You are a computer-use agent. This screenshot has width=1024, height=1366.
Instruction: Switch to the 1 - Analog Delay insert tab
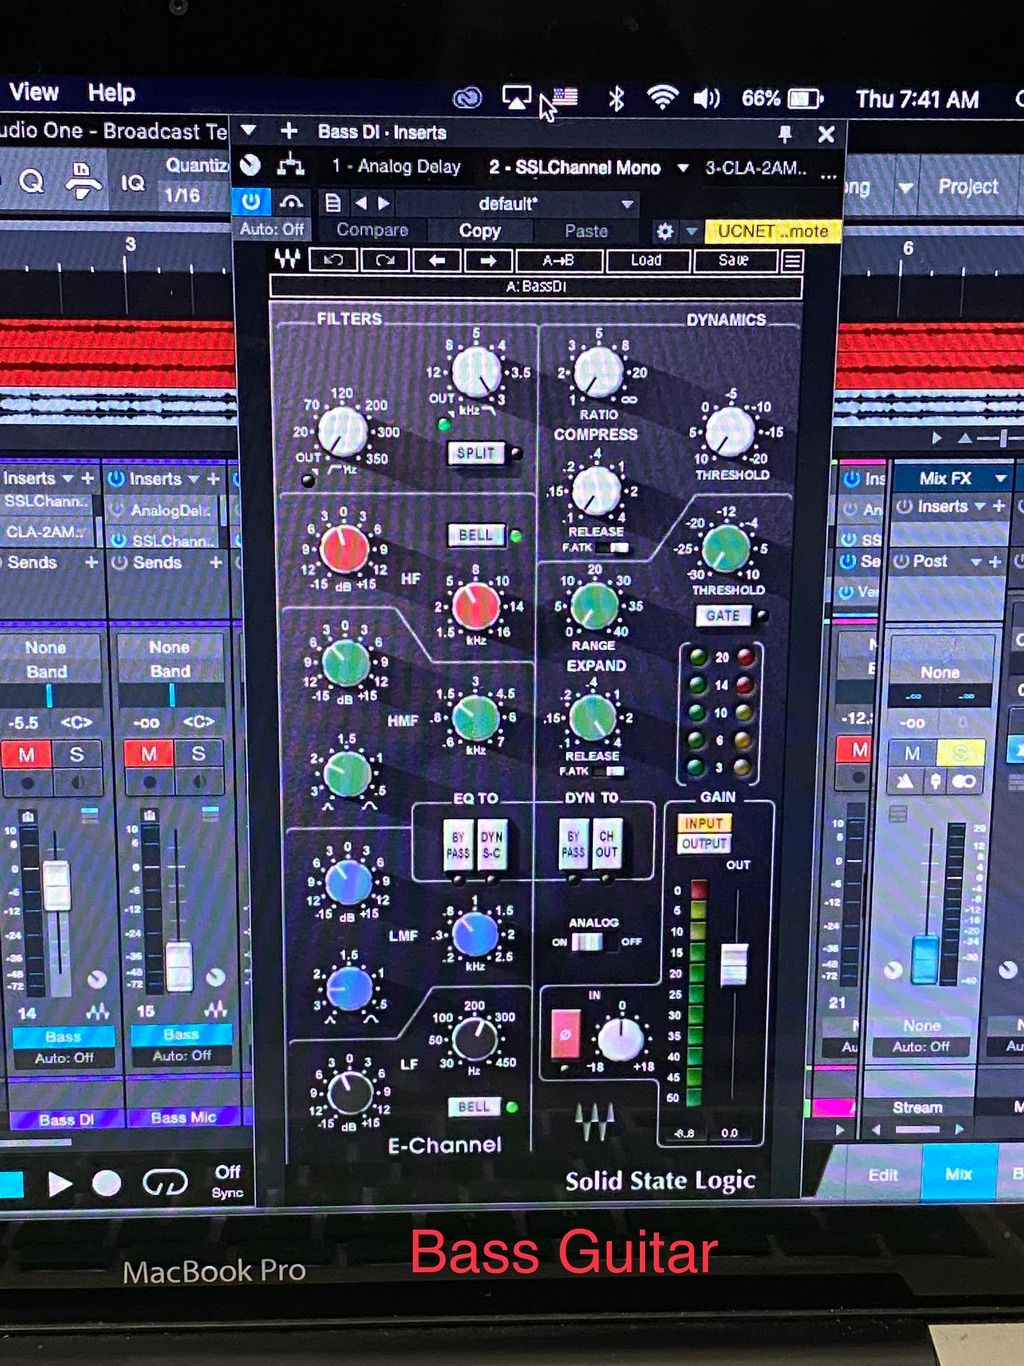396,166
